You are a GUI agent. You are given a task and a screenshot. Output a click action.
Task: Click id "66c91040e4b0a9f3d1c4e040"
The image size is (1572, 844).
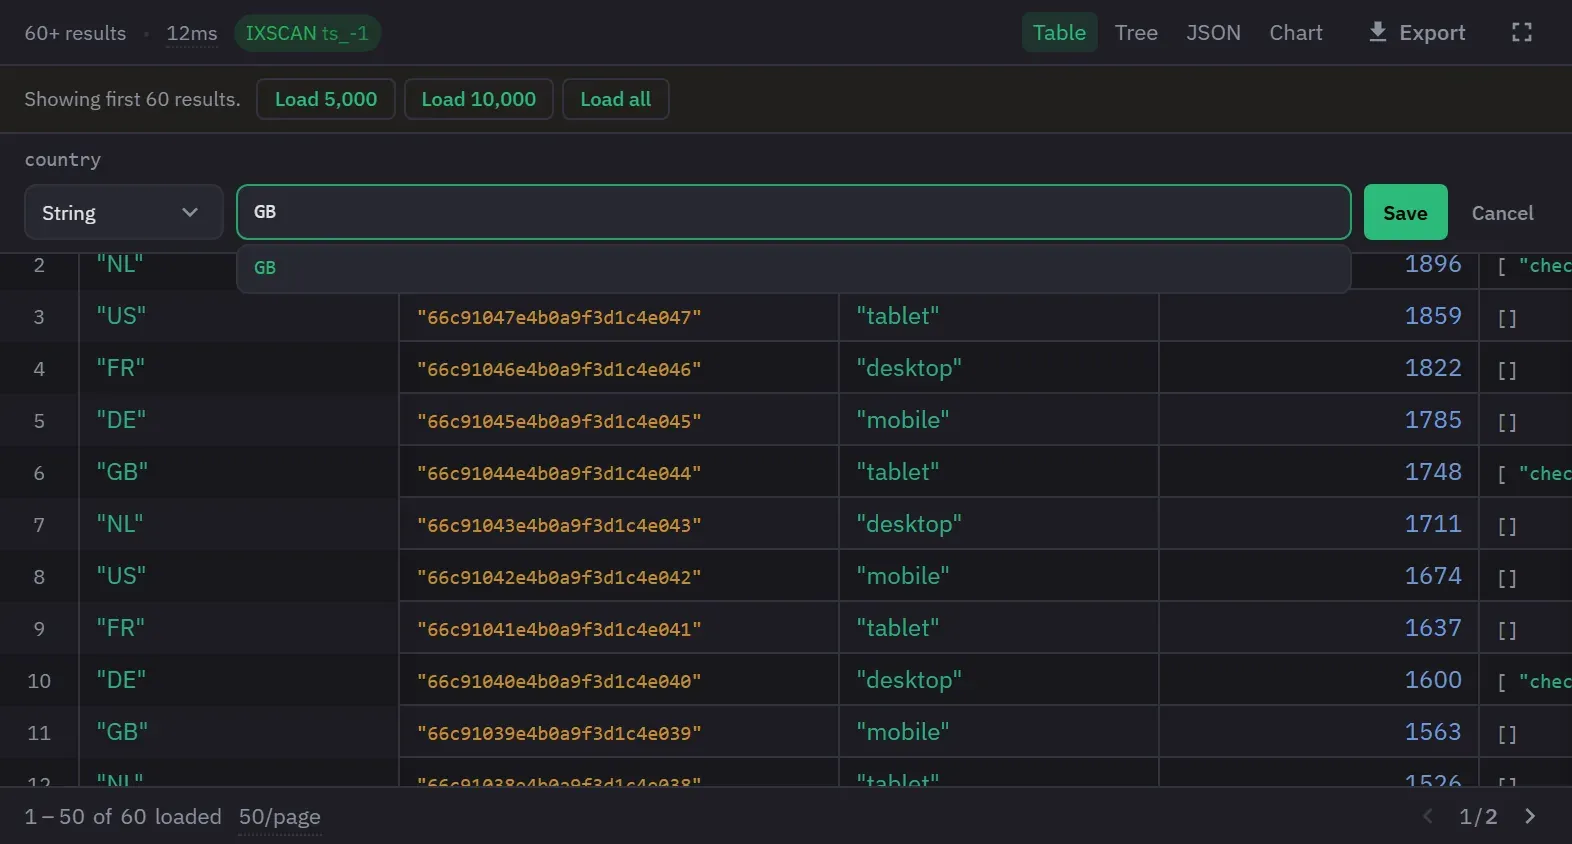click(x=559, y=681)
